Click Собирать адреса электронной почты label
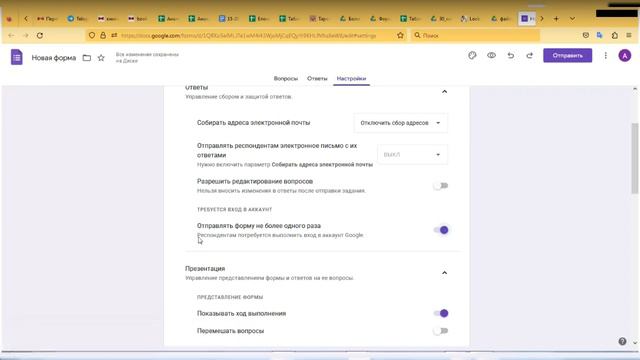 (253, 123)
